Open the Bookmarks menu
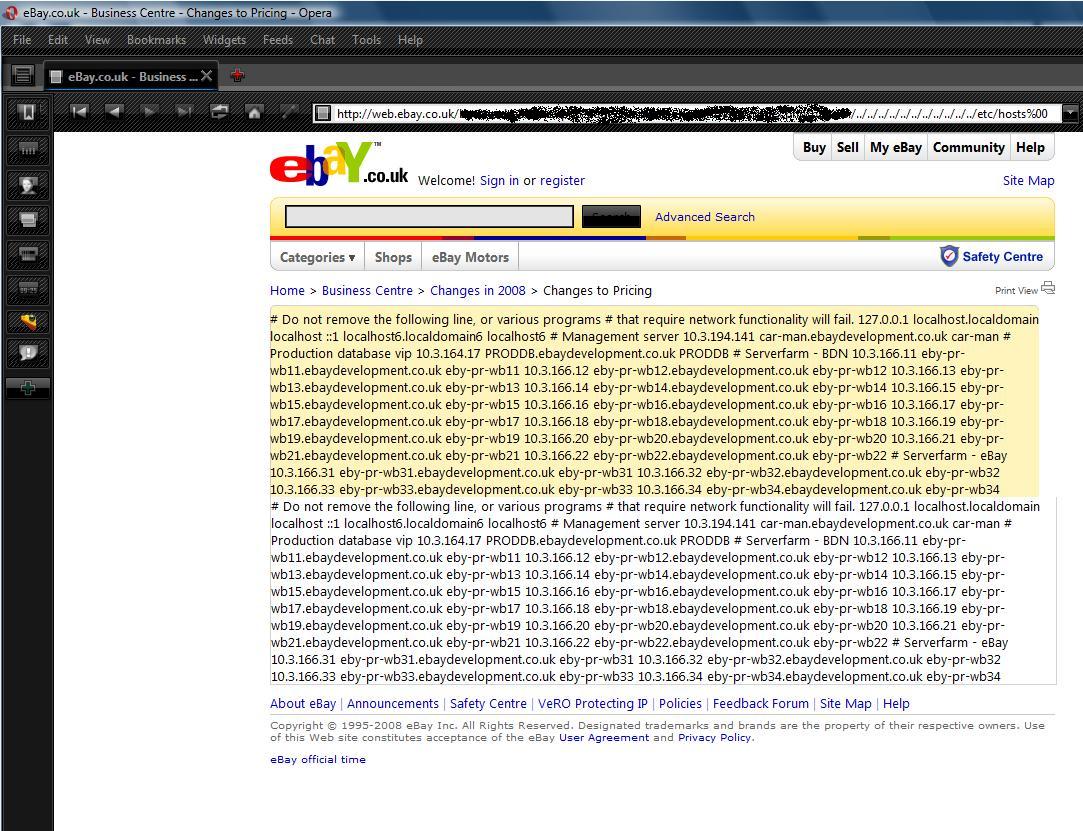Viewport: 1083px width, 831px height. 156,40
